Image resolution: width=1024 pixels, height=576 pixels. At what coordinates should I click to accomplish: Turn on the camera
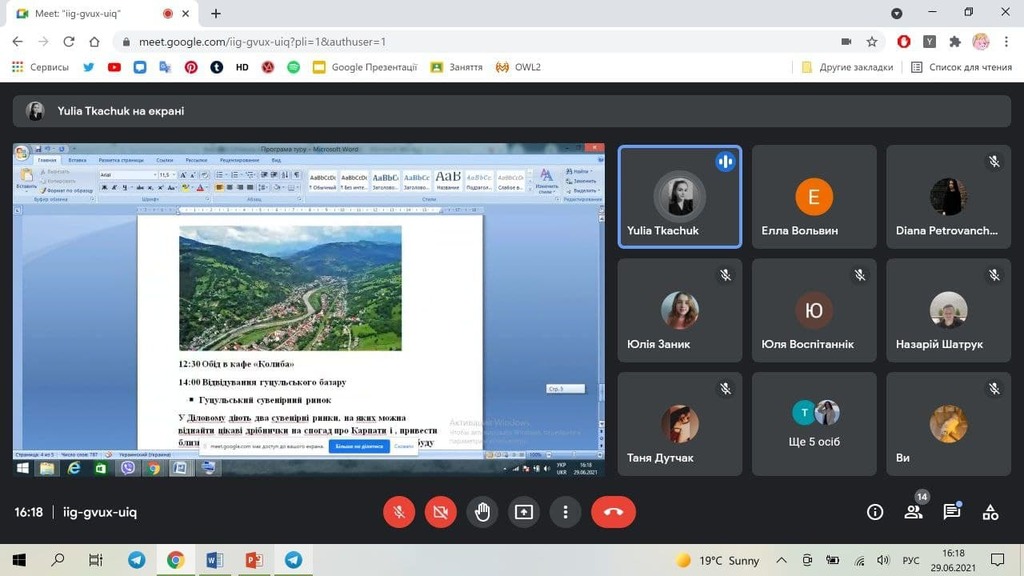(440, 512)
